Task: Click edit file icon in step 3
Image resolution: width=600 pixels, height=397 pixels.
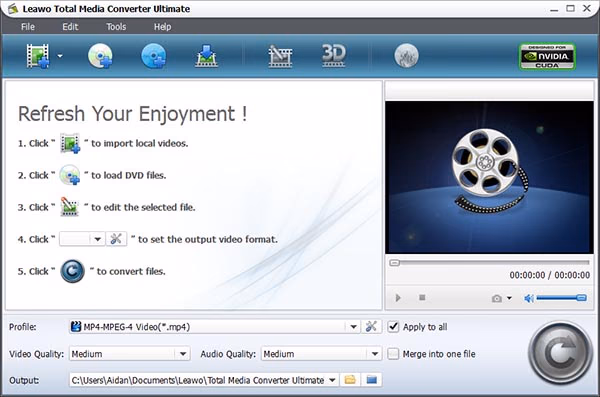Action: coord(70,207)
